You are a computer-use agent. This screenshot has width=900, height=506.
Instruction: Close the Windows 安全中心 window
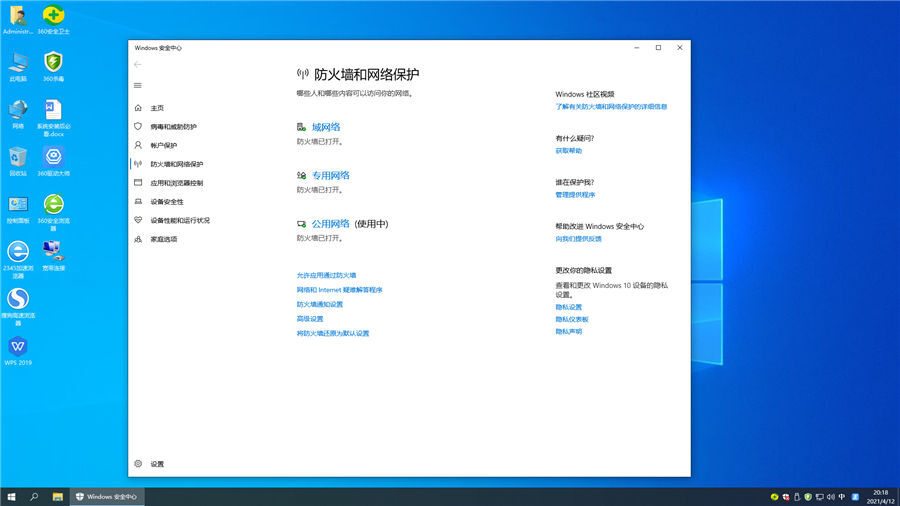tap(680, 48)
